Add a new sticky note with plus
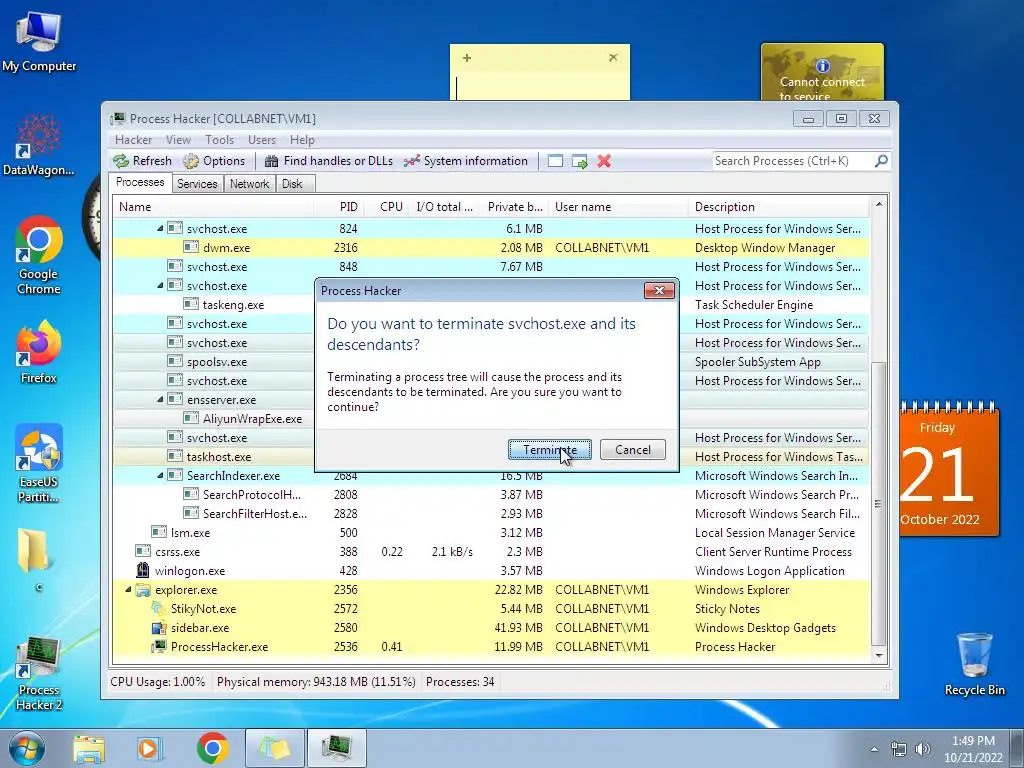This screenshot has height=768, width=1024. (x=466, y=57)
